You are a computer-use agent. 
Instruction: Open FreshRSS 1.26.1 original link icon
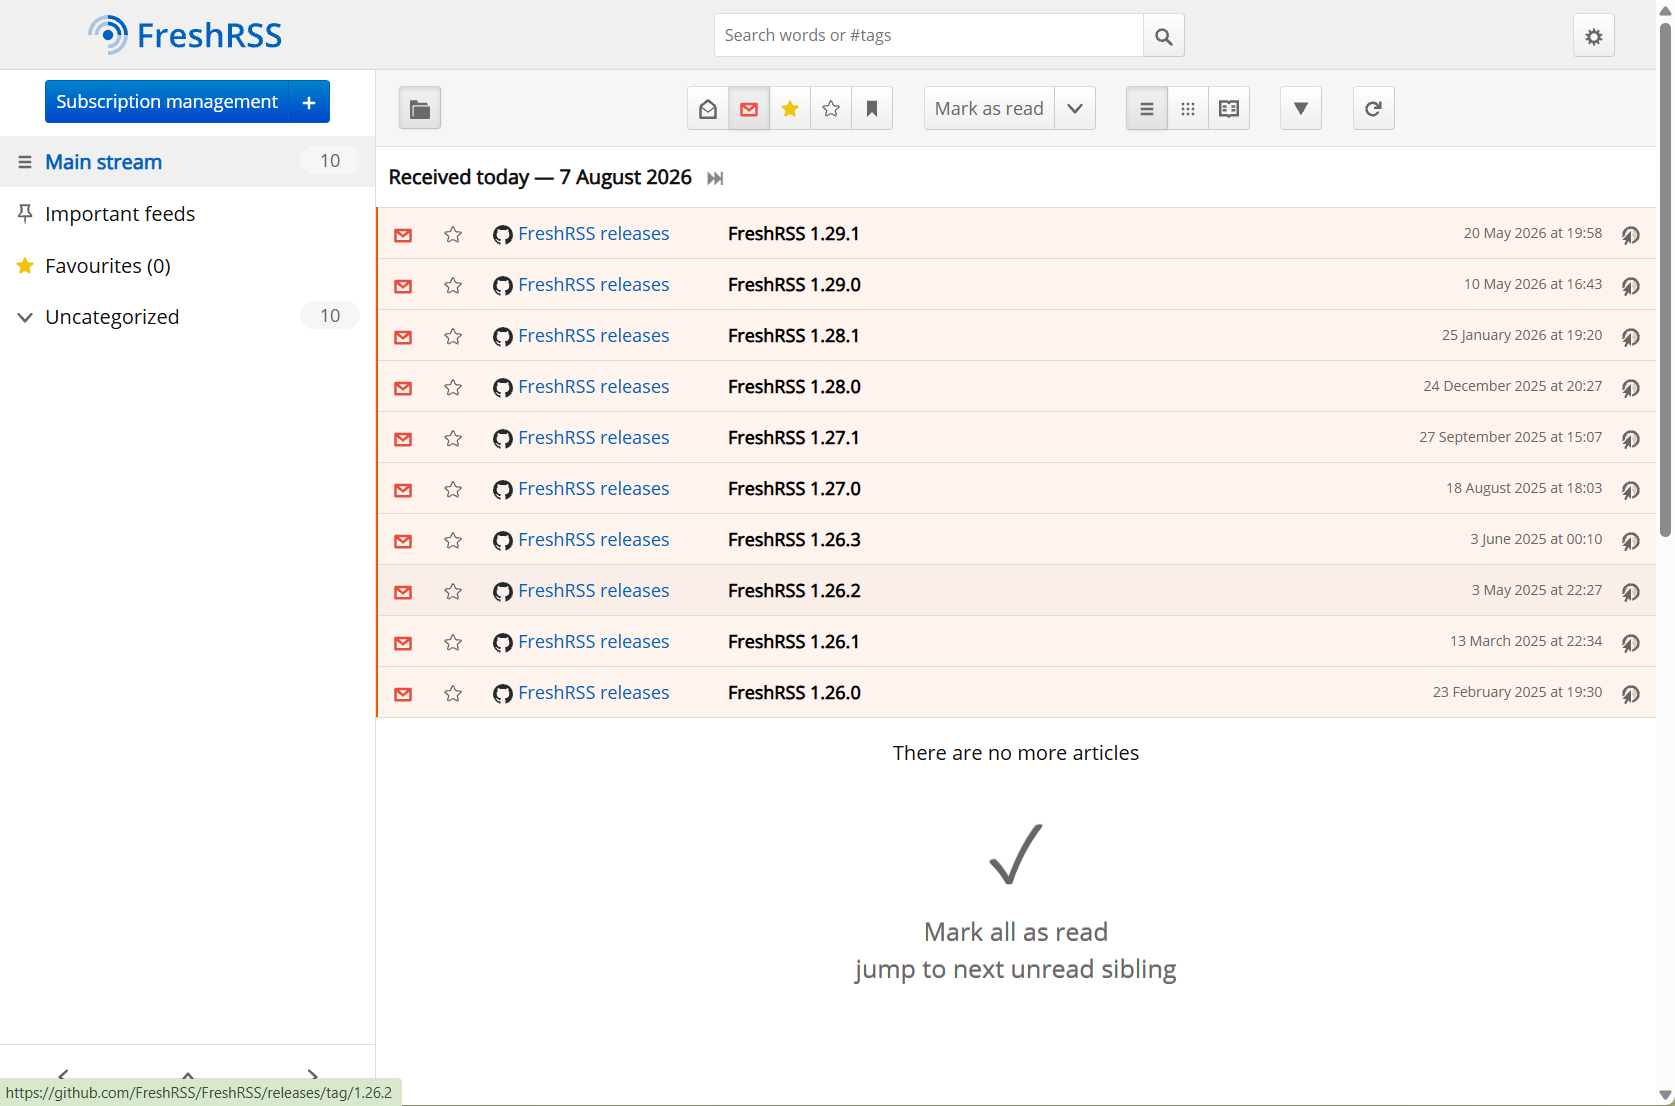(1630, 642)
